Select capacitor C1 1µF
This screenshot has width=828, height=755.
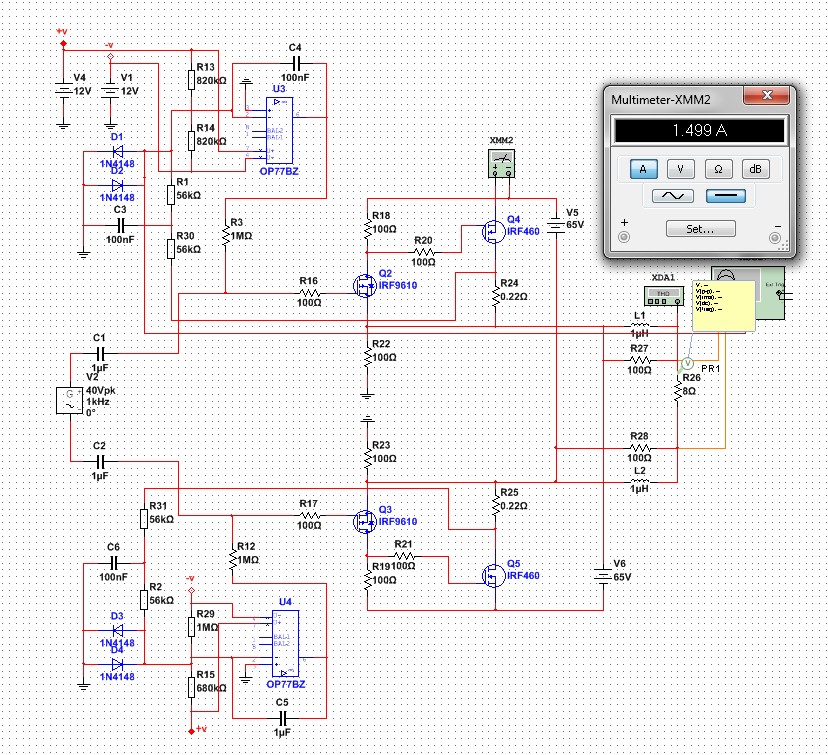[100, 354]
